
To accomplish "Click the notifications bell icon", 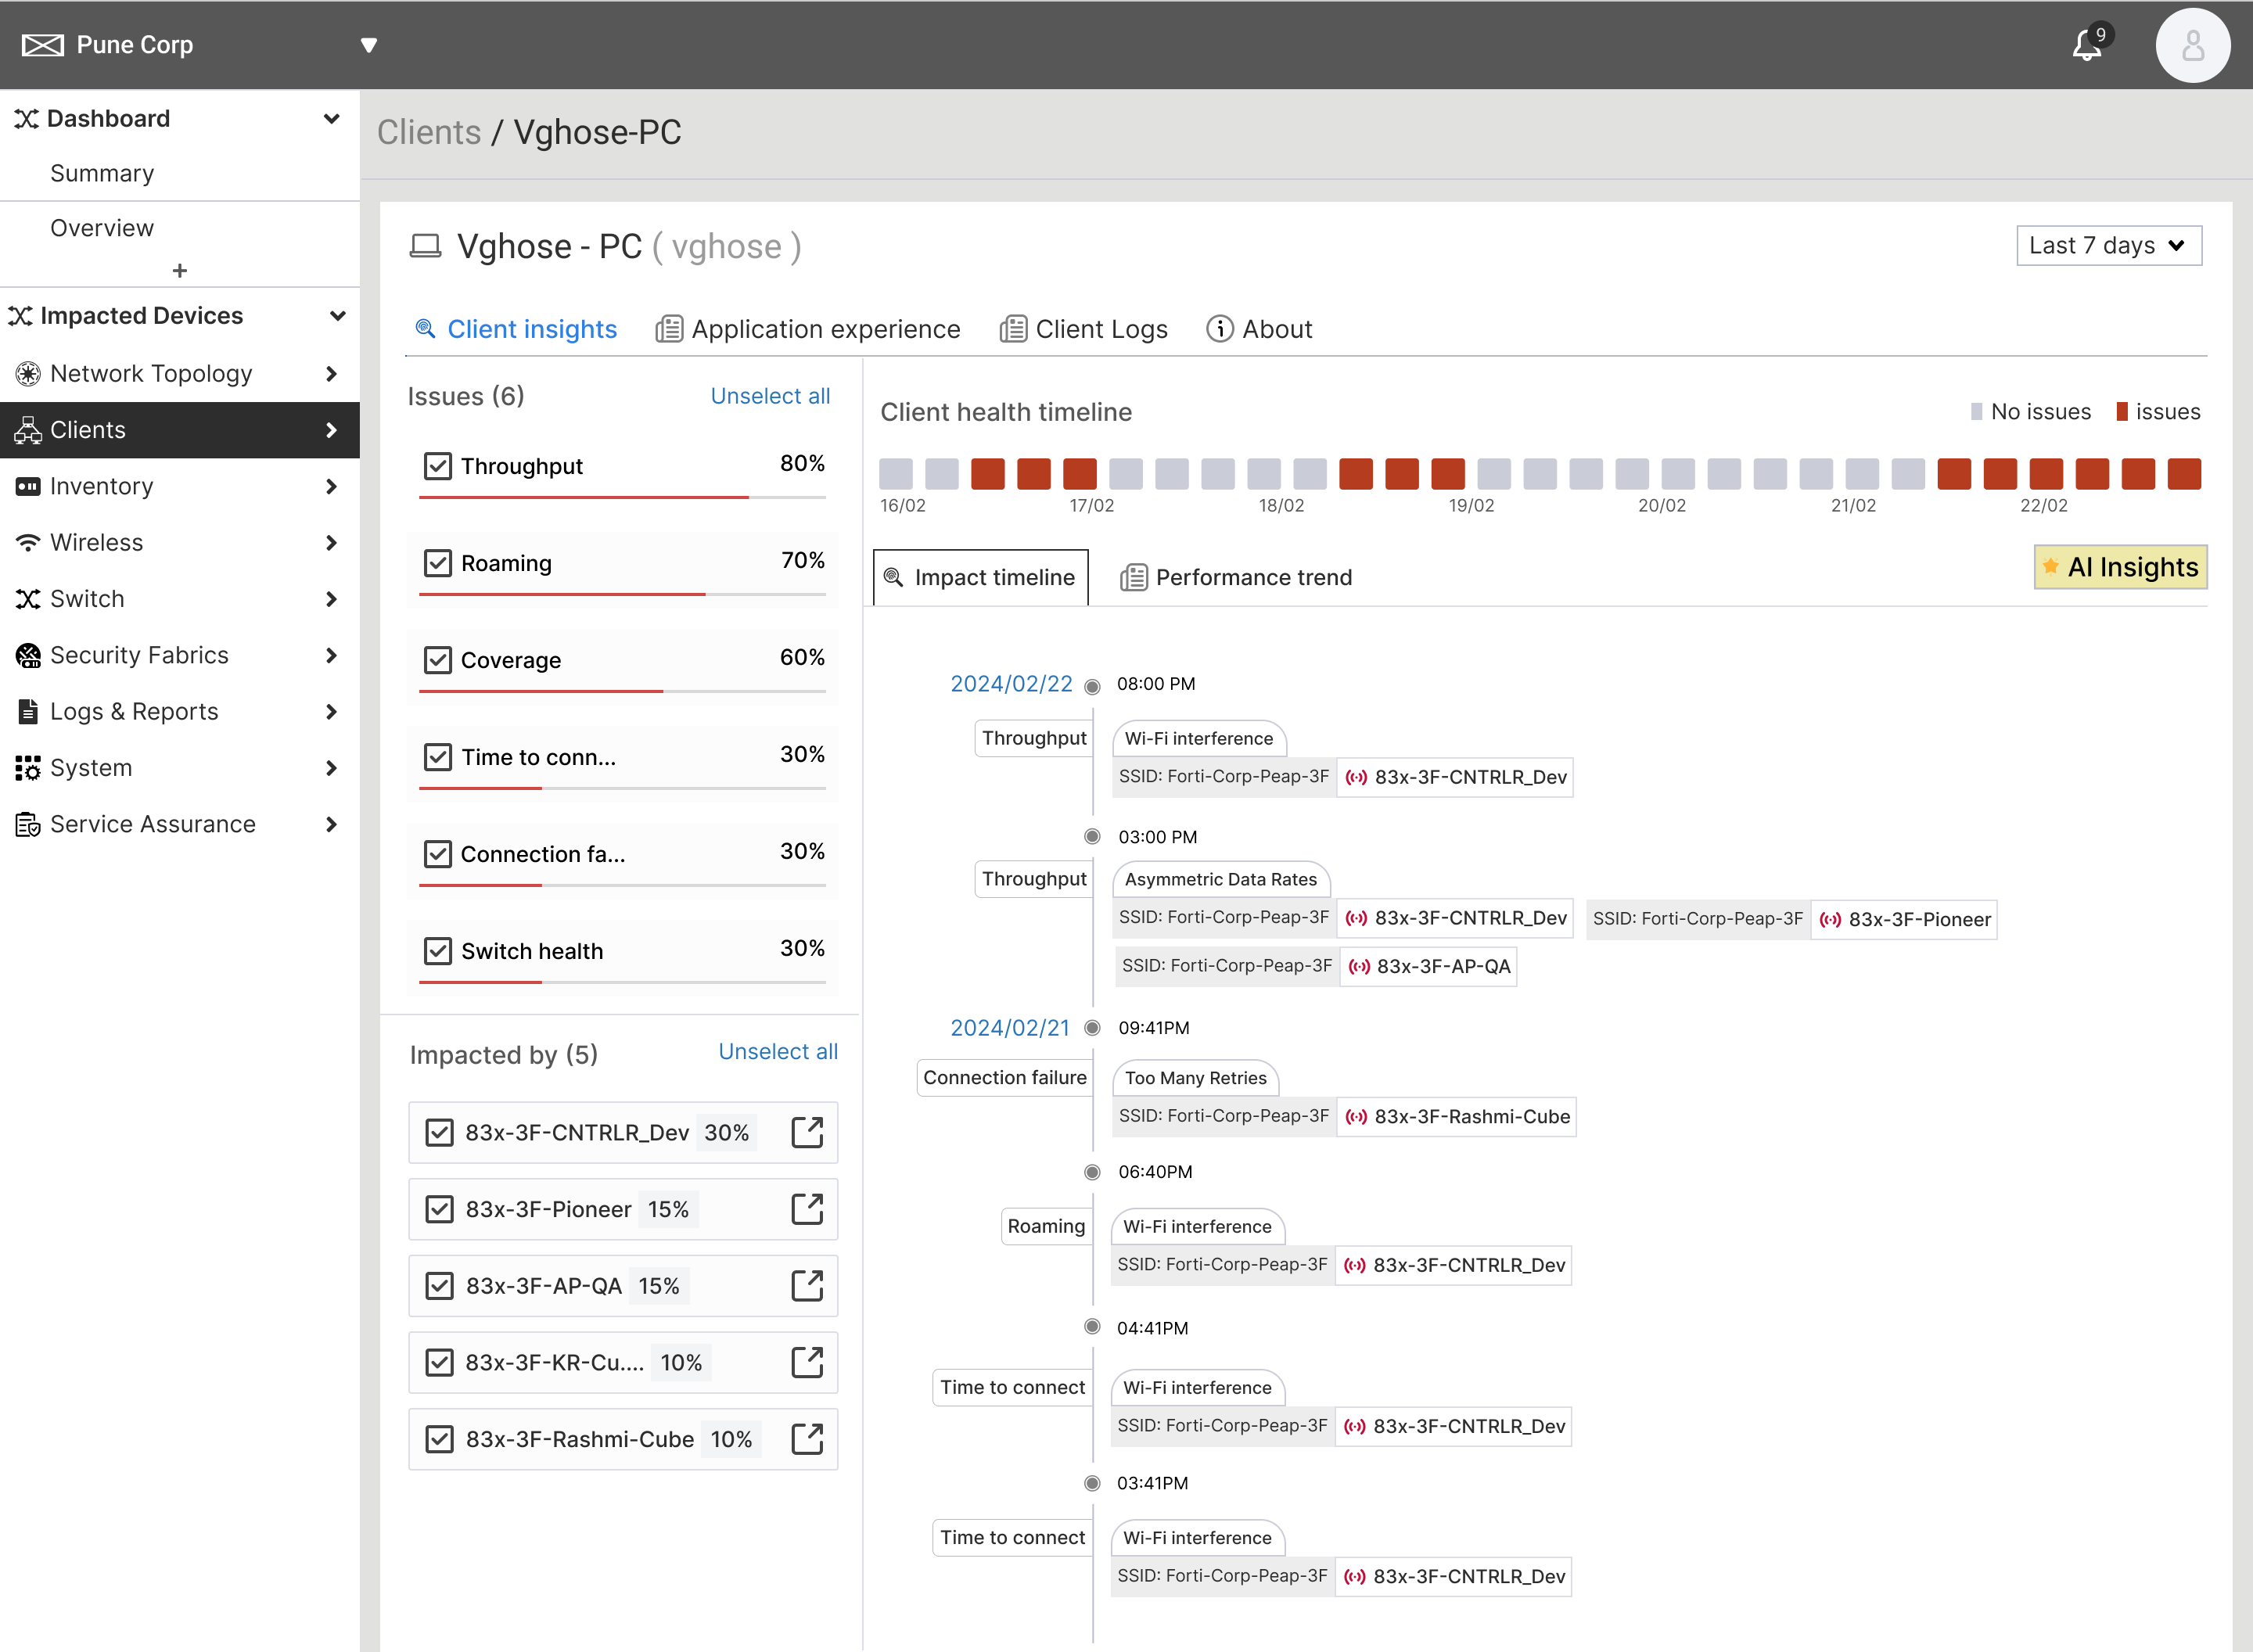I will coord(2086,46).
